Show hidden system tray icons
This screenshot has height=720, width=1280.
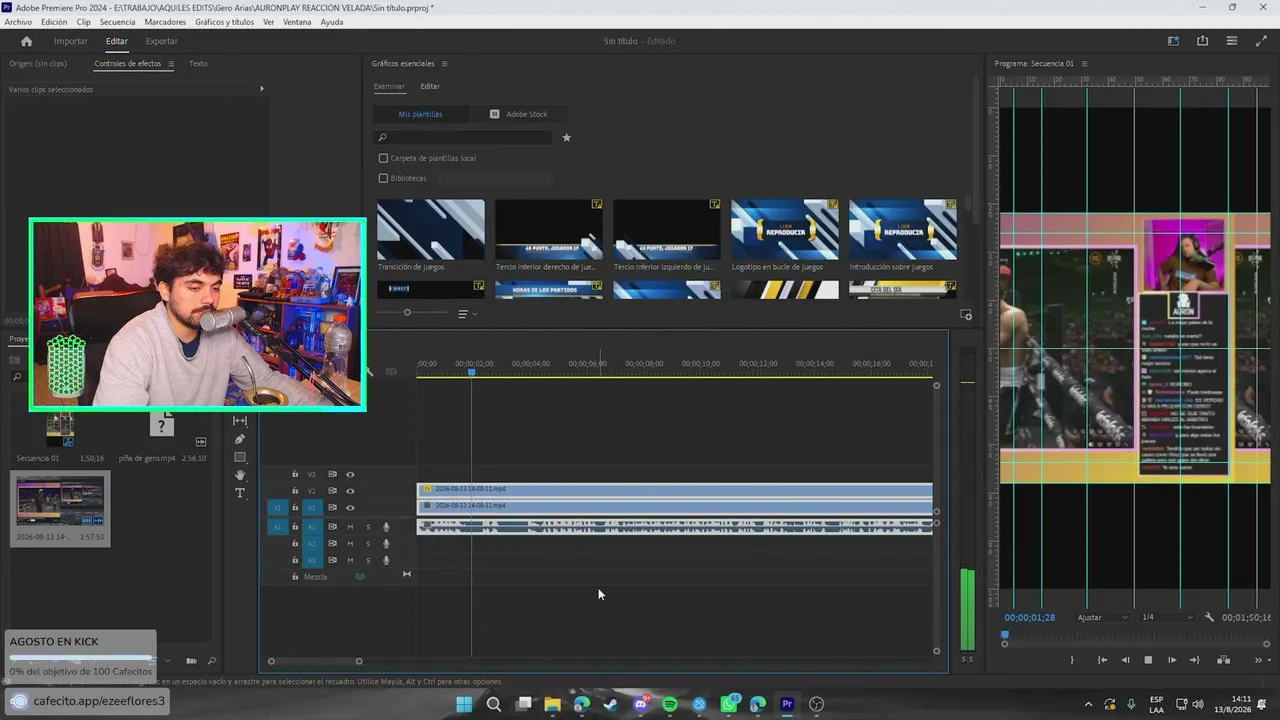click(x=1089, y=704)
